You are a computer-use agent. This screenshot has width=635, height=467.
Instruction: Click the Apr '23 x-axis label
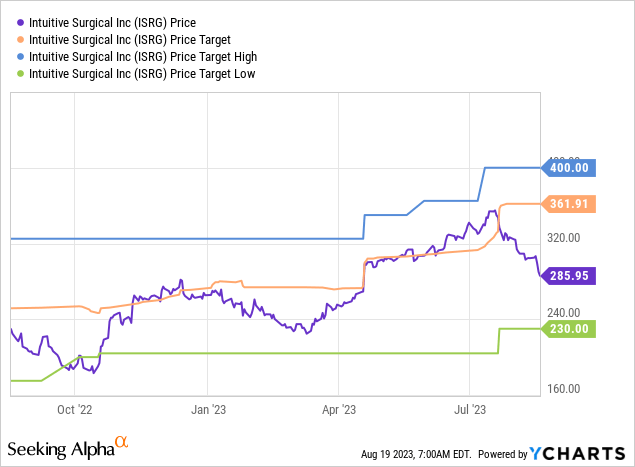(x=338, y=409)
